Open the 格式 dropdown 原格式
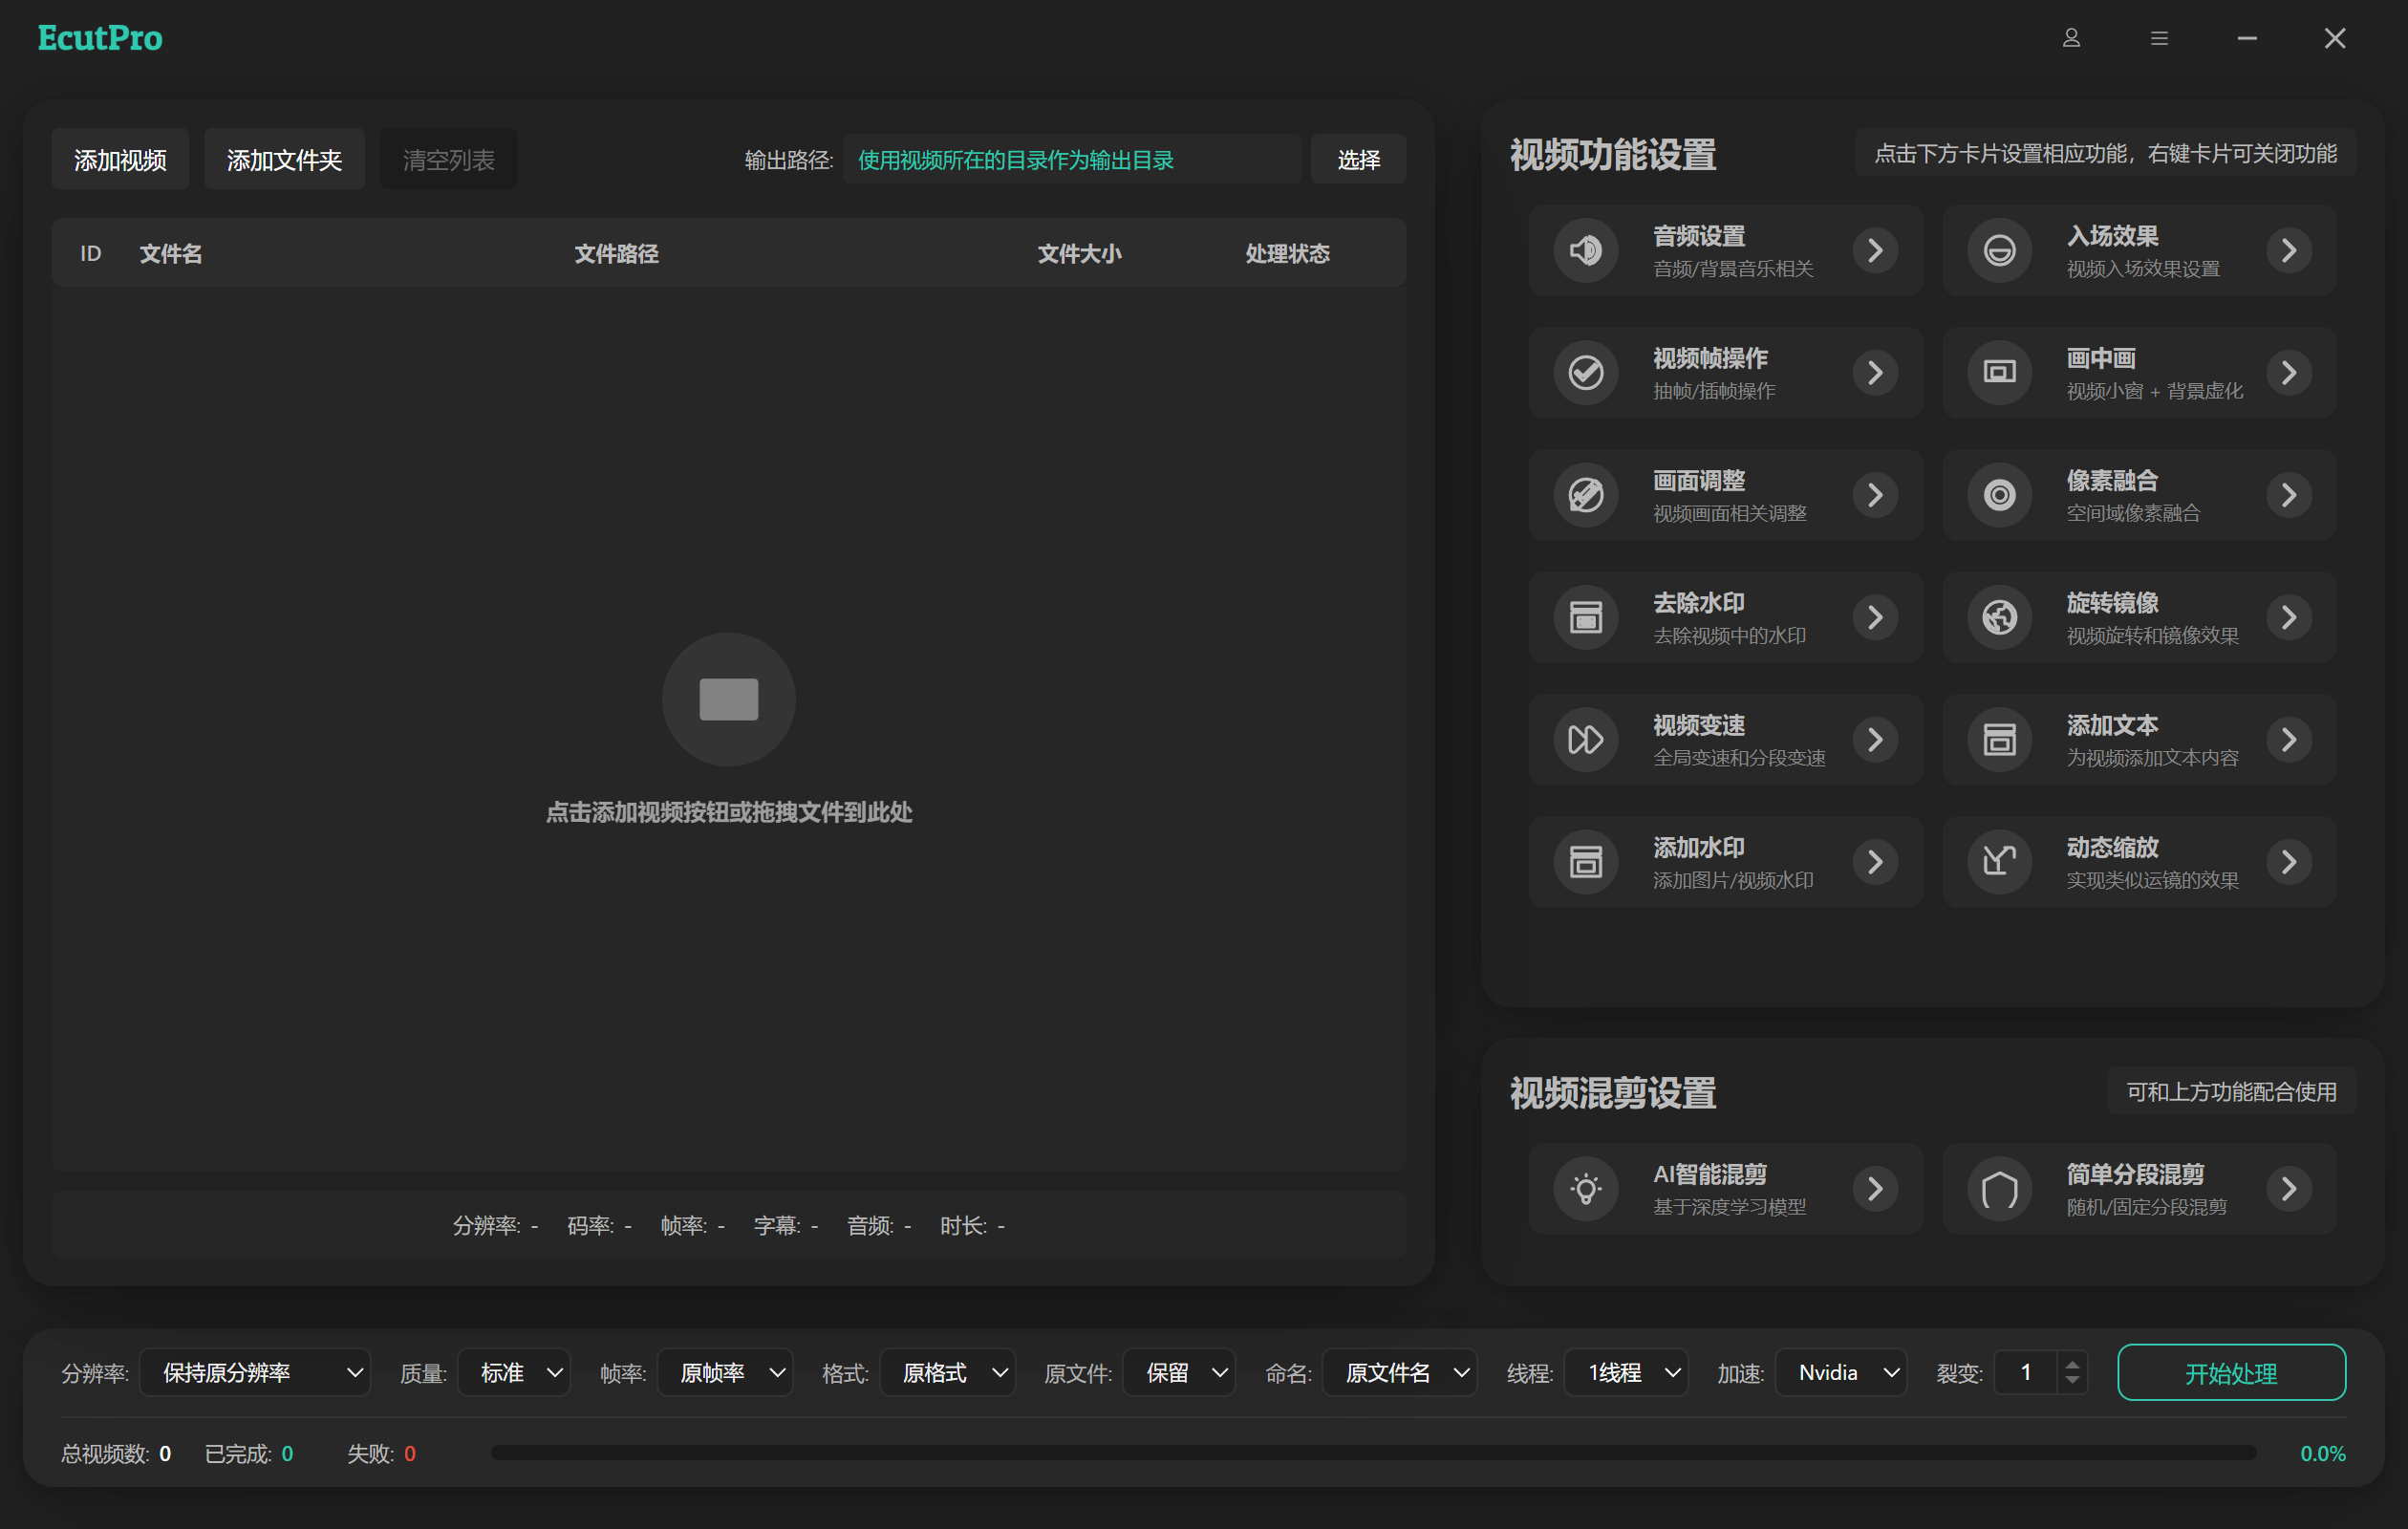The width and height of the screenshot is (2408, 1529). [x=948, y=1373]
